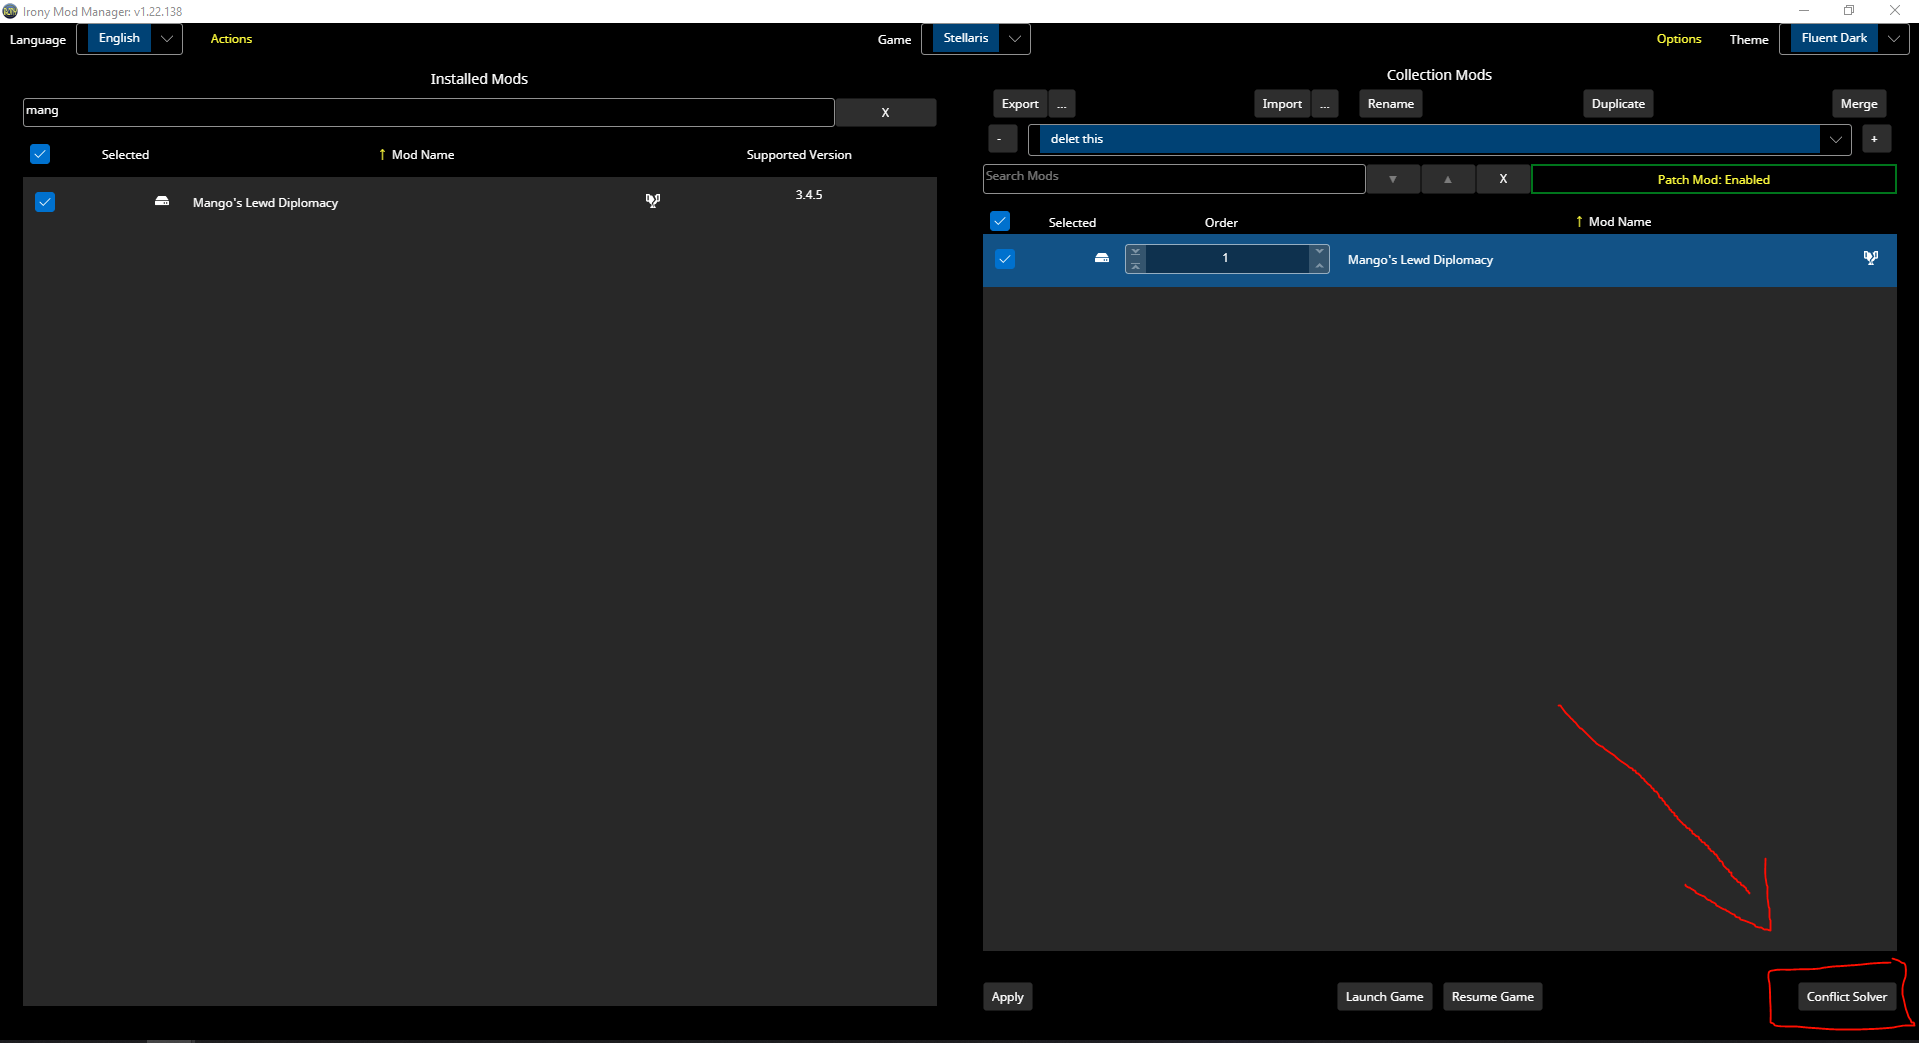The width and height of the screenshot is (1919, 1043).
Task: Click the Export button
Action: (1020, 104)
